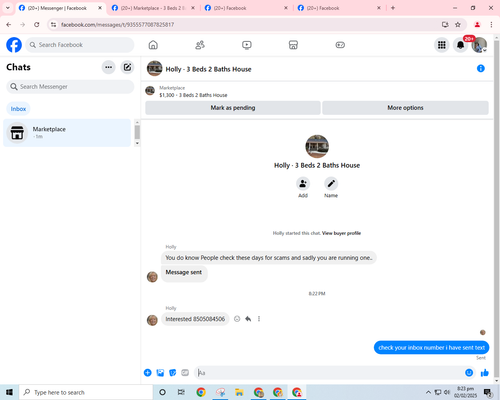Open the tab search dropdown arrow
The image size is (500, 400).
(x=7, y=8)
